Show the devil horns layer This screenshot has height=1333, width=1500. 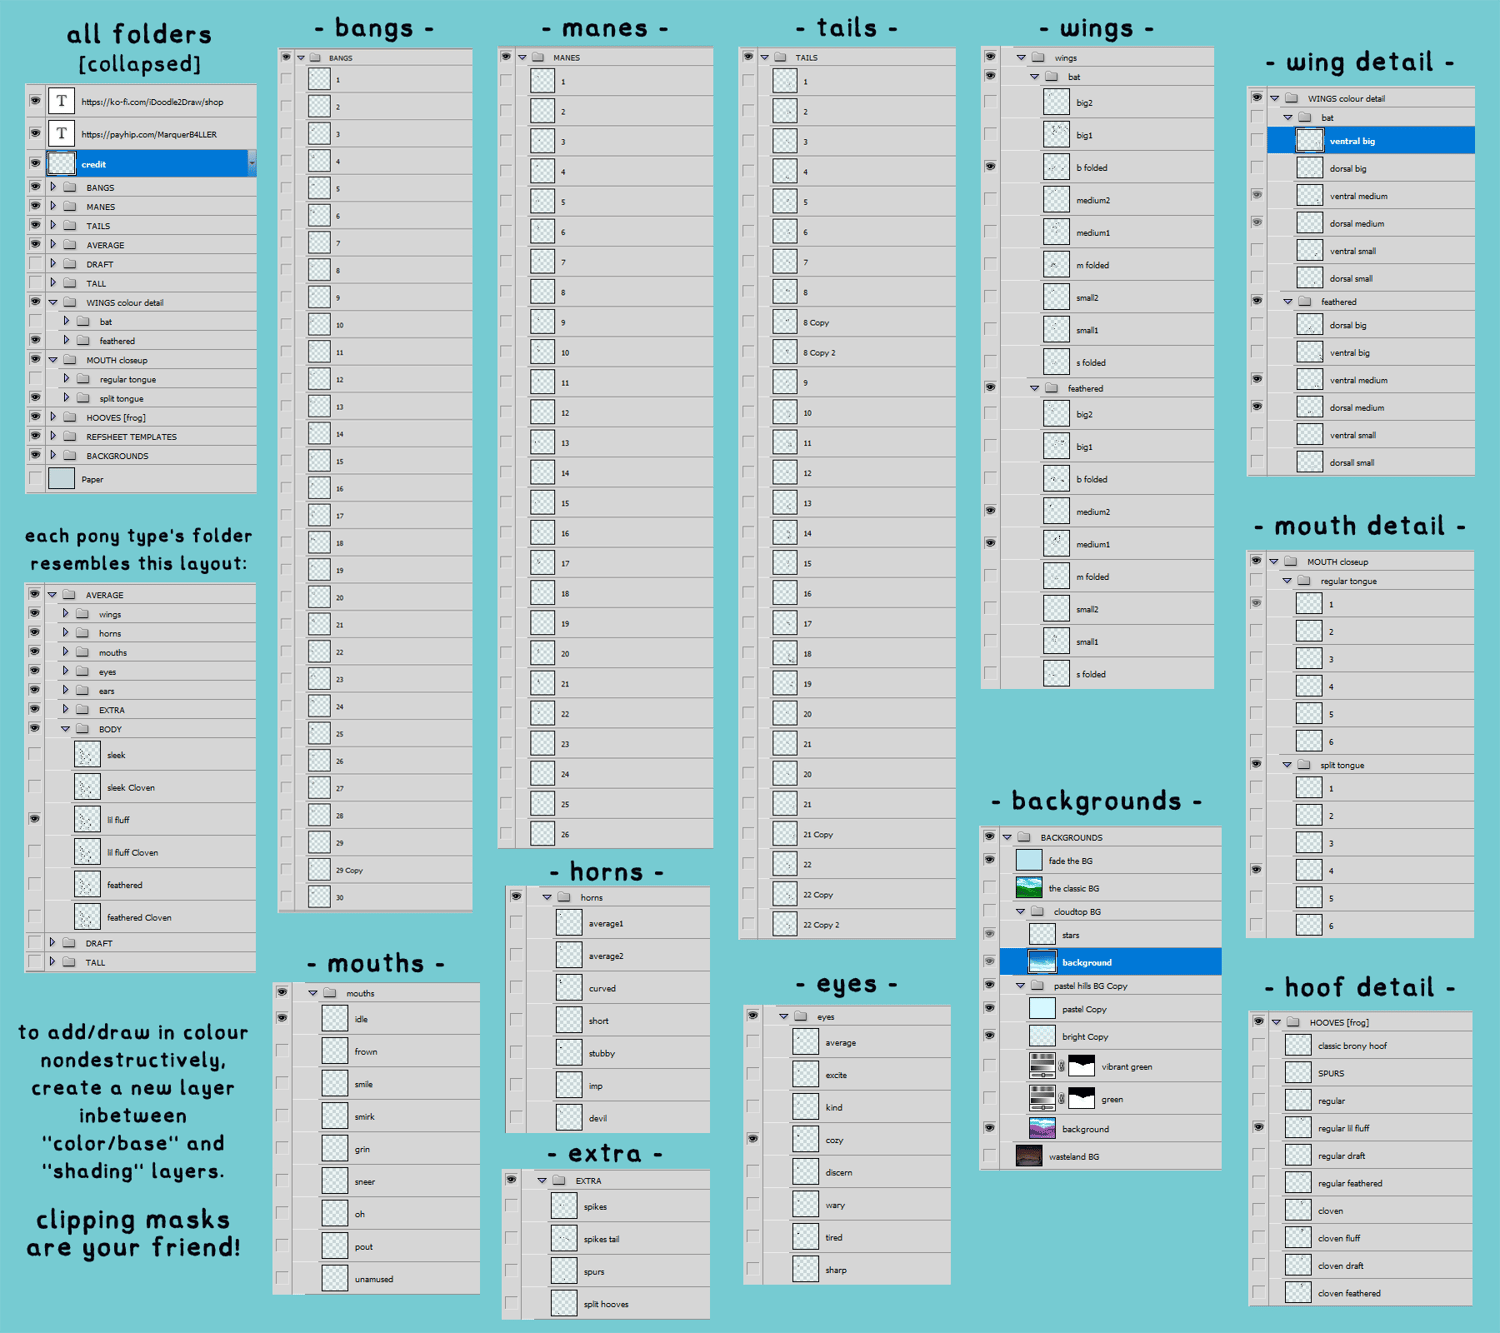pyautogui.click(x=516, y=1117)
